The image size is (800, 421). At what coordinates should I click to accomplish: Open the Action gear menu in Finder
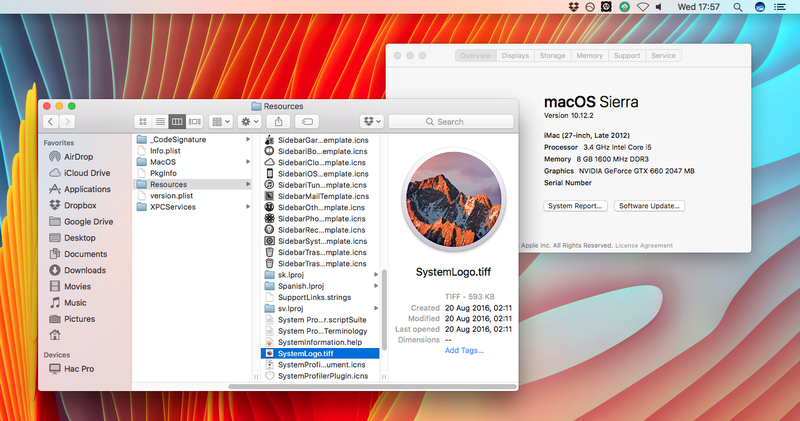coord(250,121)
